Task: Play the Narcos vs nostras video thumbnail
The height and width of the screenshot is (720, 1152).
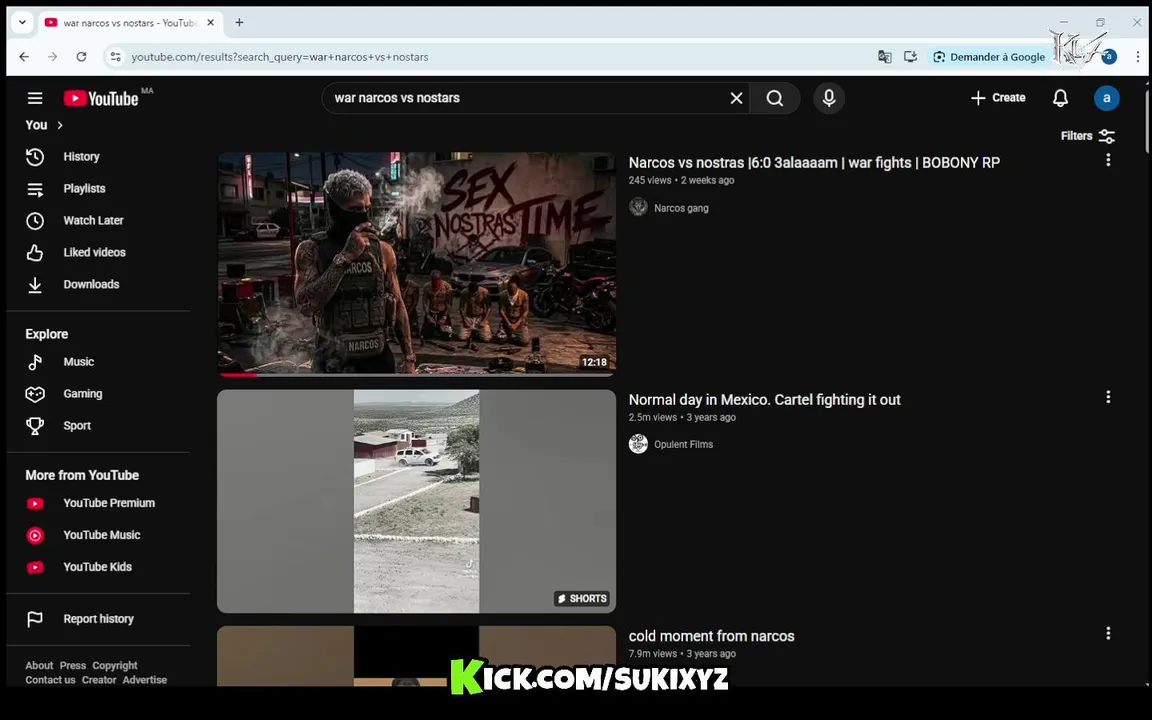Action: tap(417, 264)
